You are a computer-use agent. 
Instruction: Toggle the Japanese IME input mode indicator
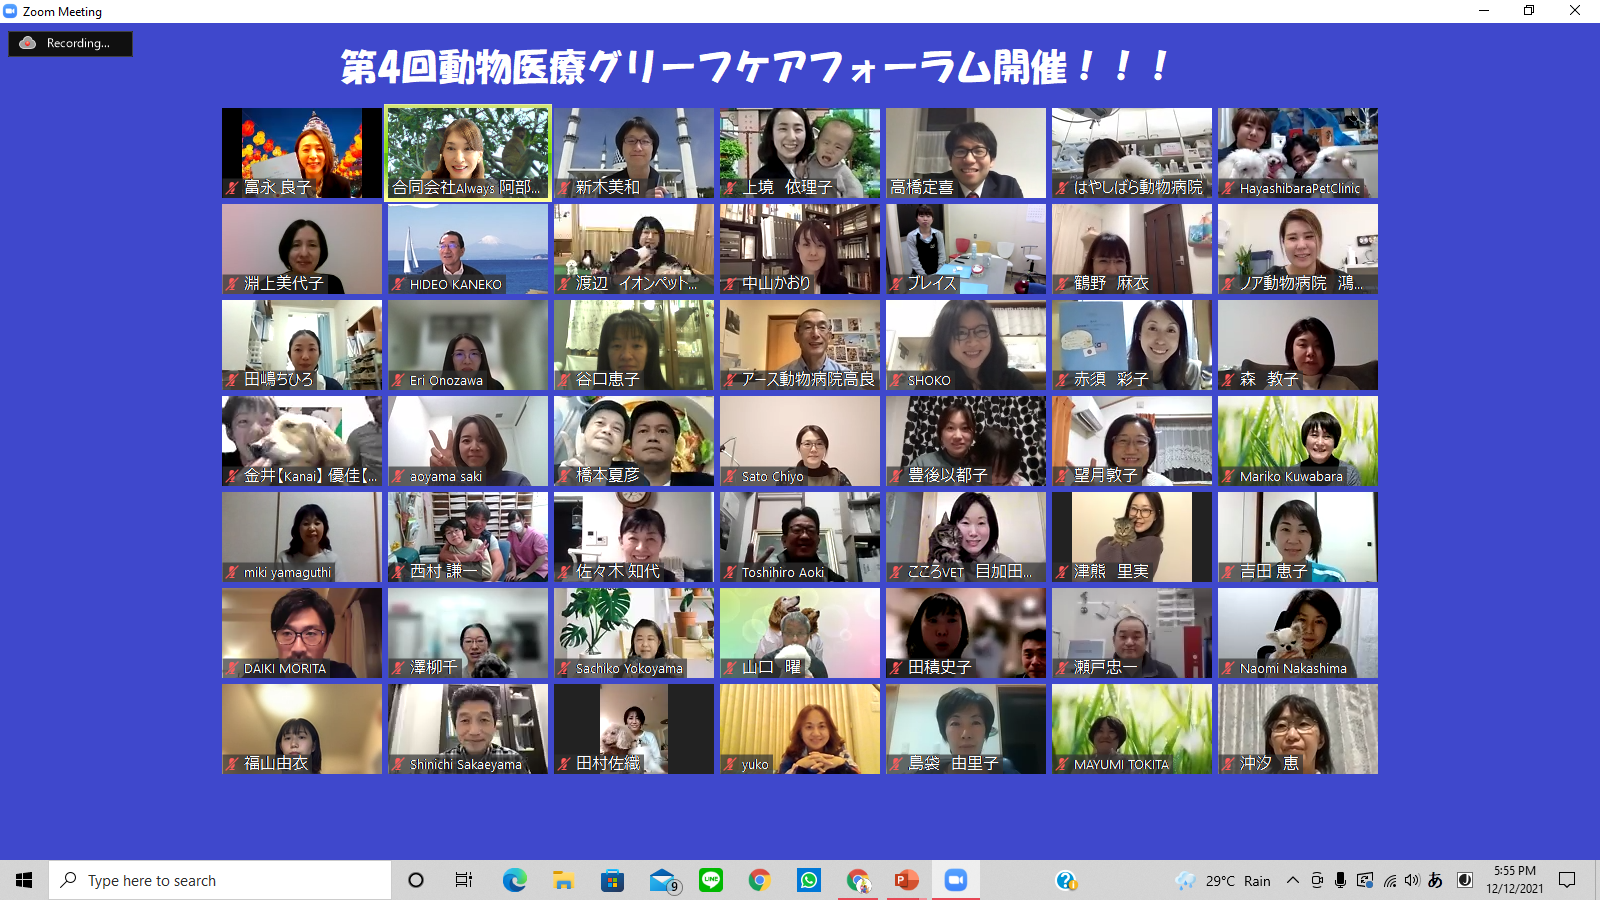[1435, 880]
